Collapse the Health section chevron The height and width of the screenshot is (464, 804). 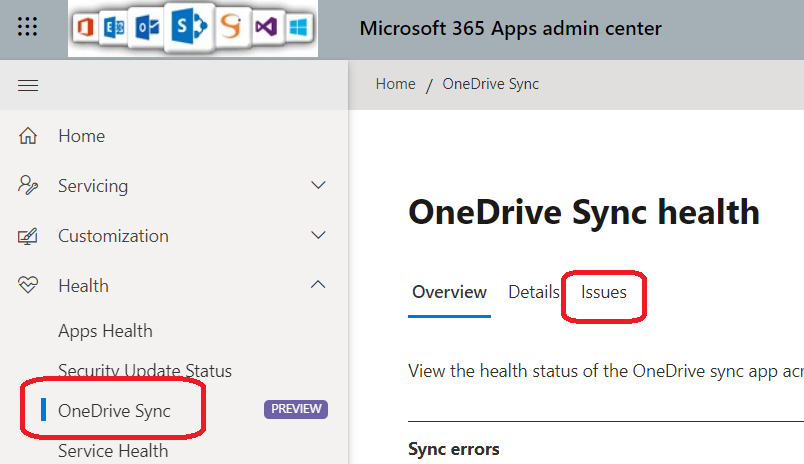(318, 286)
